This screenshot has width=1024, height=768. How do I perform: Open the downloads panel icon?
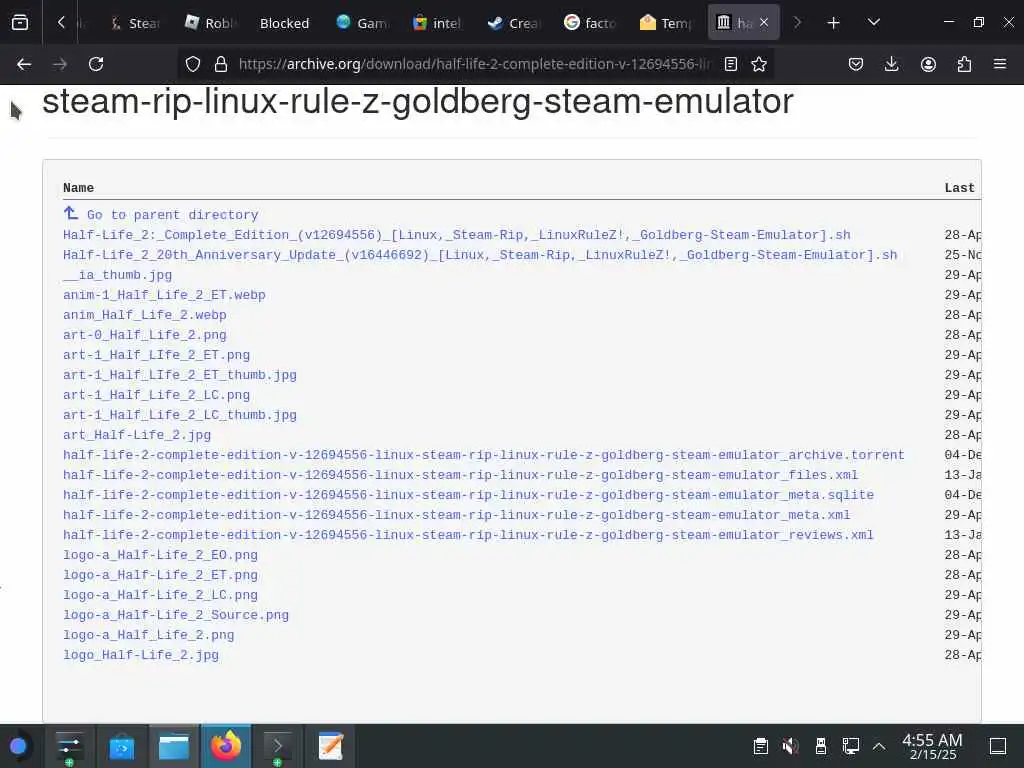[x=891, y=64]
